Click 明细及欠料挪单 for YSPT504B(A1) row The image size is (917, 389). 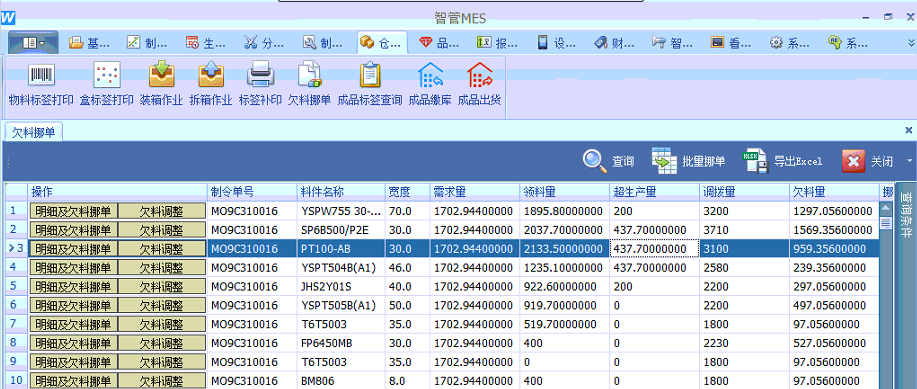pyautogui.click(x=73, y=268)
